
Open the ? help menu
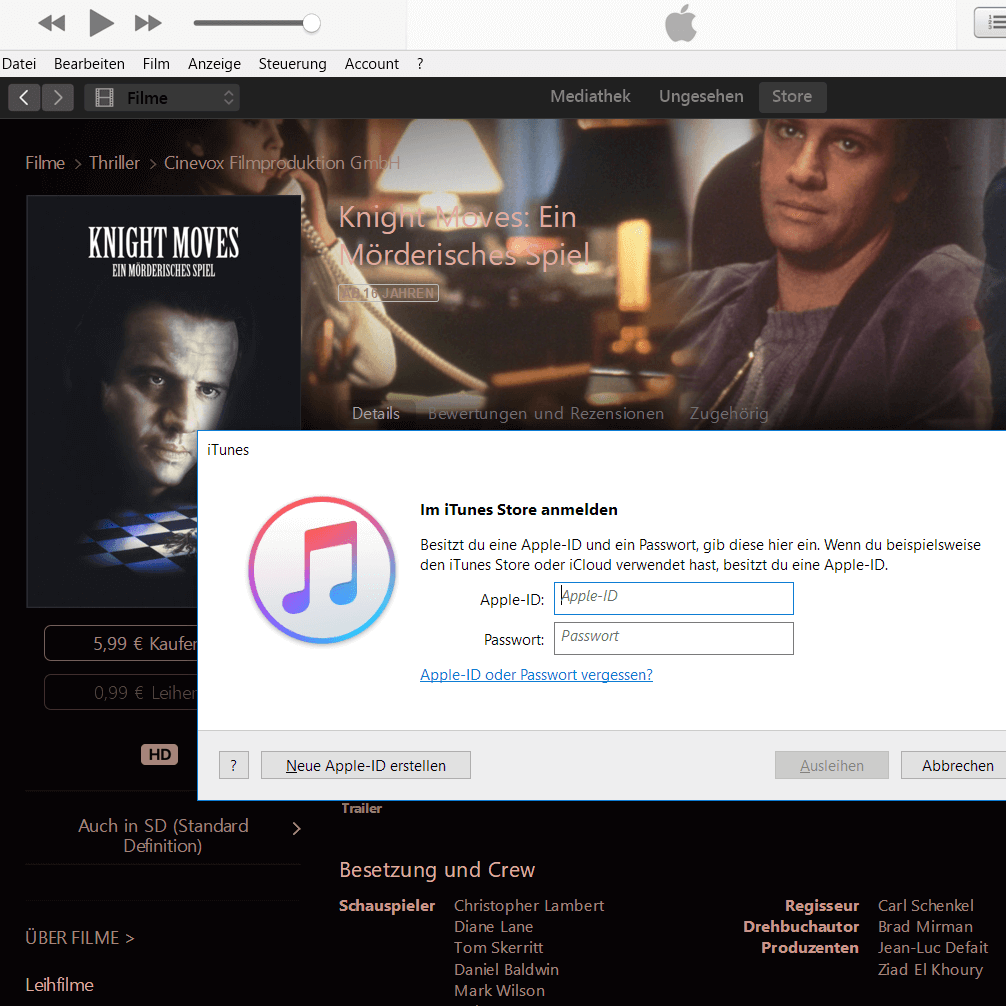pyautogui.click(x=420, y=64)
